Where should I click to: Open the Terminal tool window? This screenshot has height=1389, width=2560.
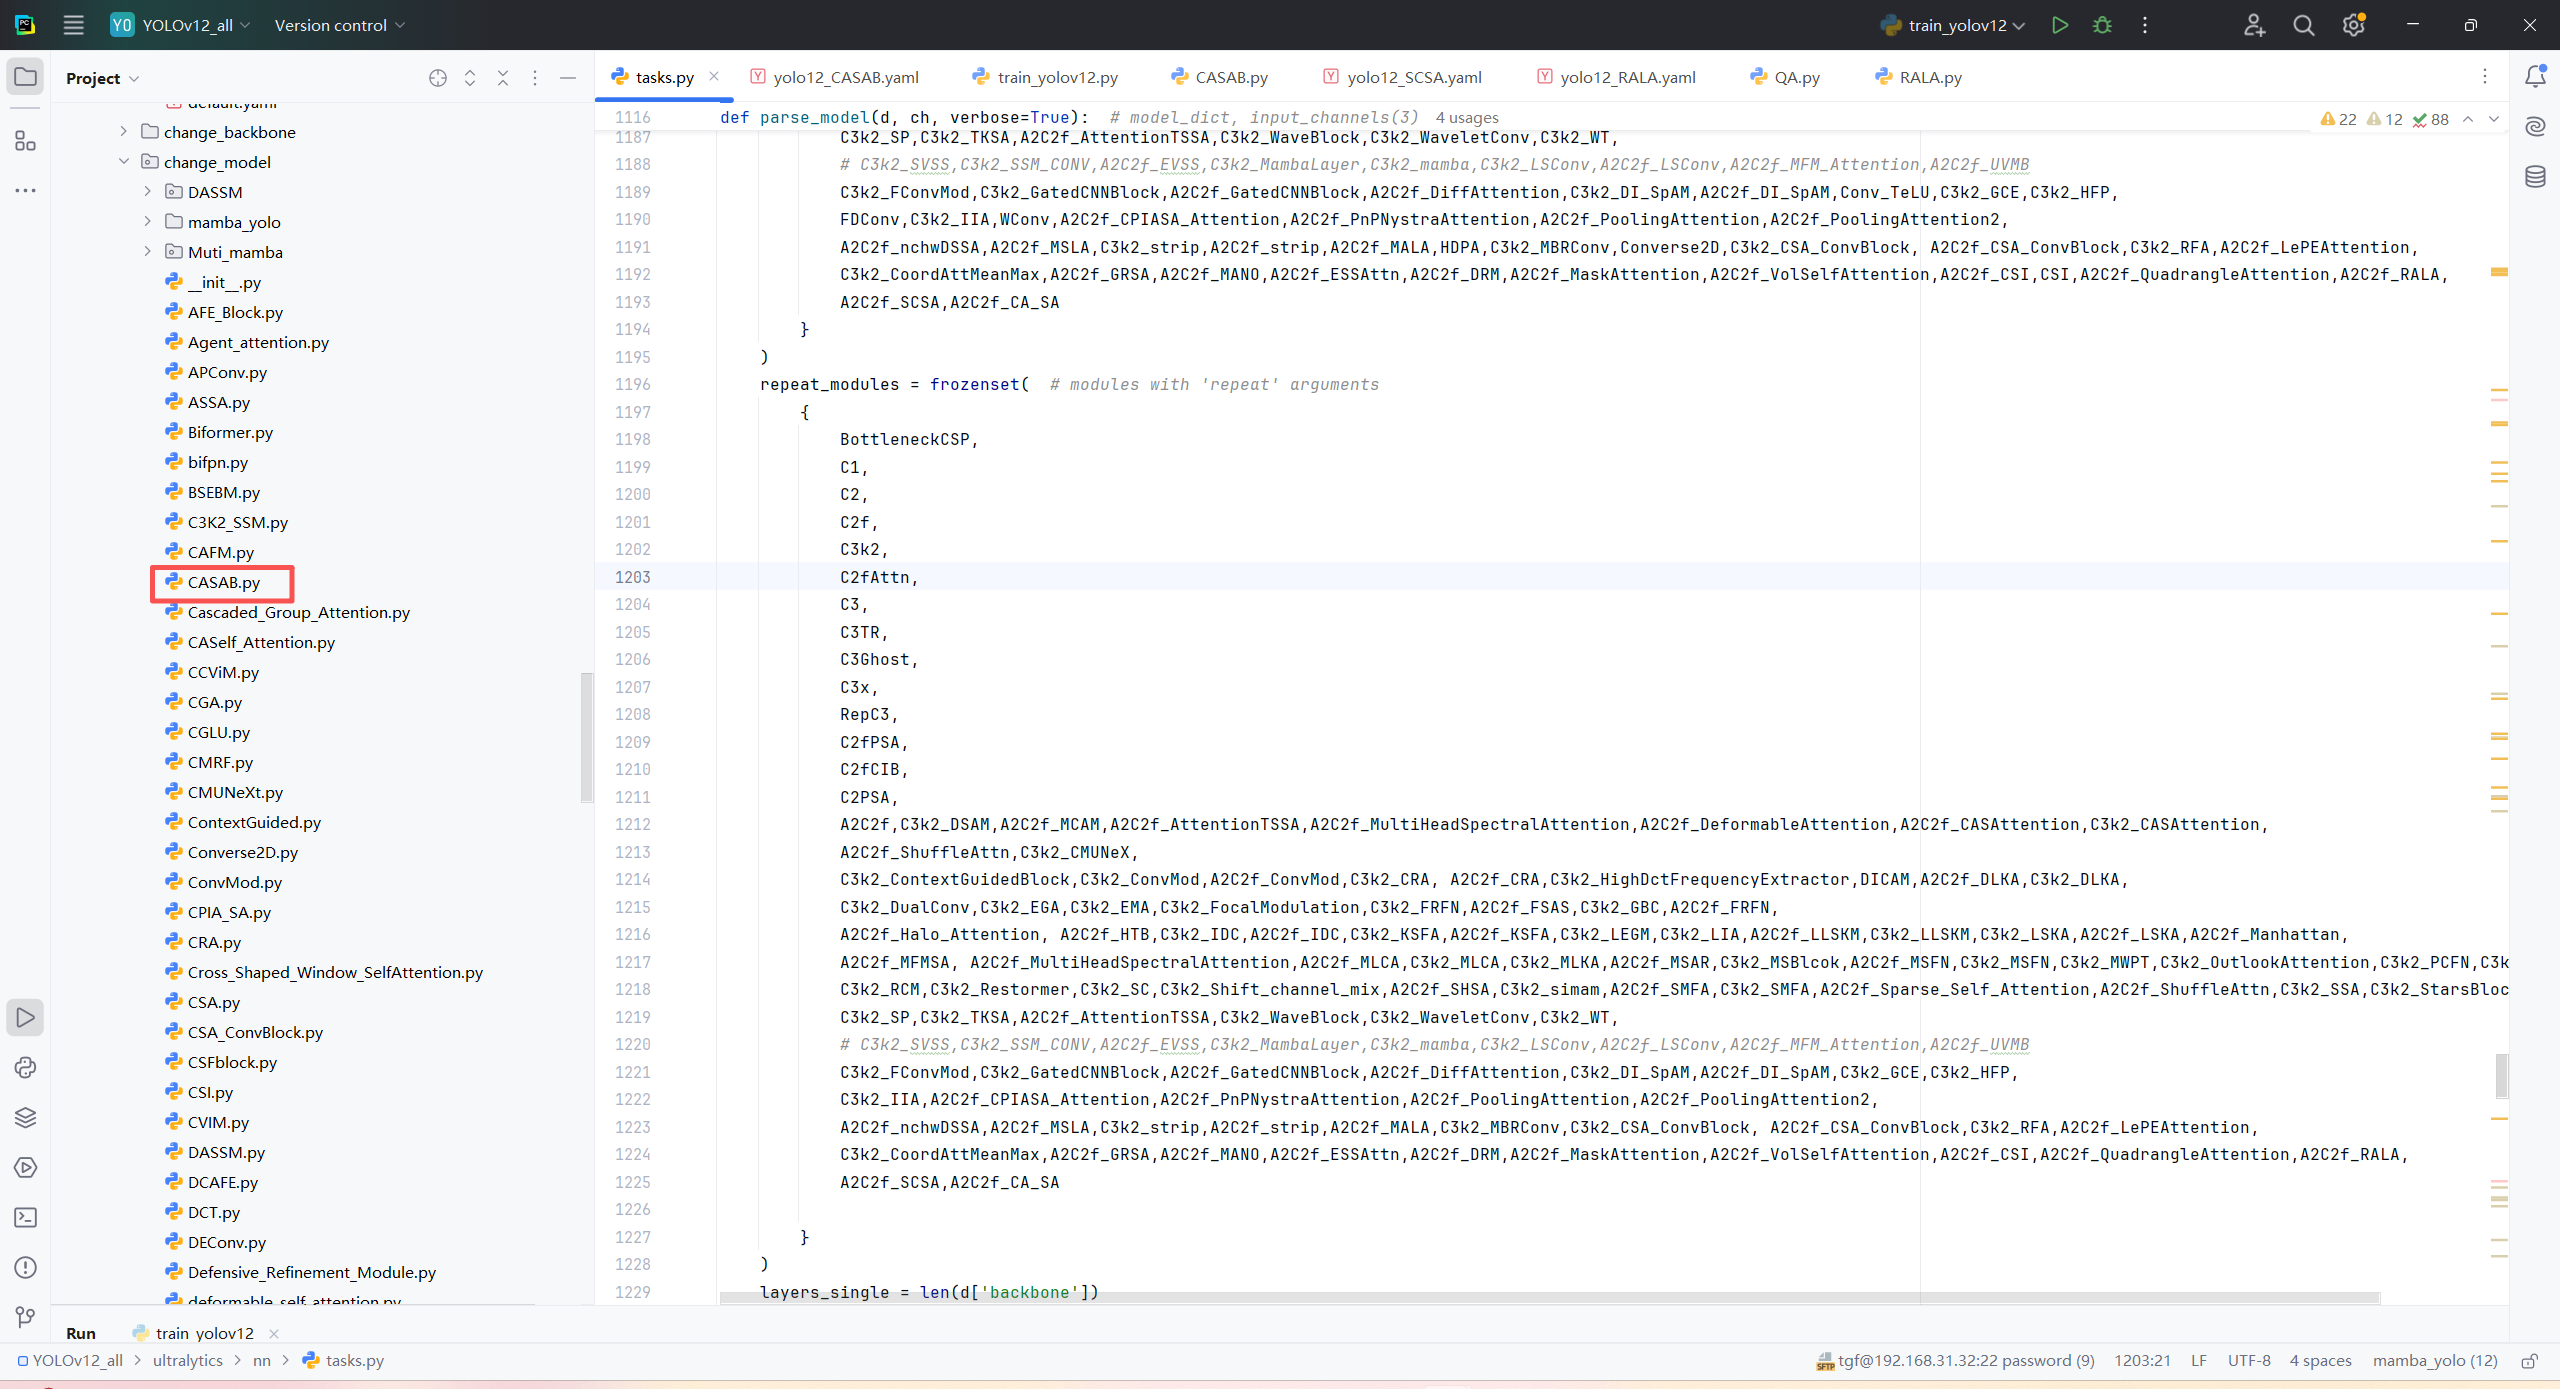25,1217
